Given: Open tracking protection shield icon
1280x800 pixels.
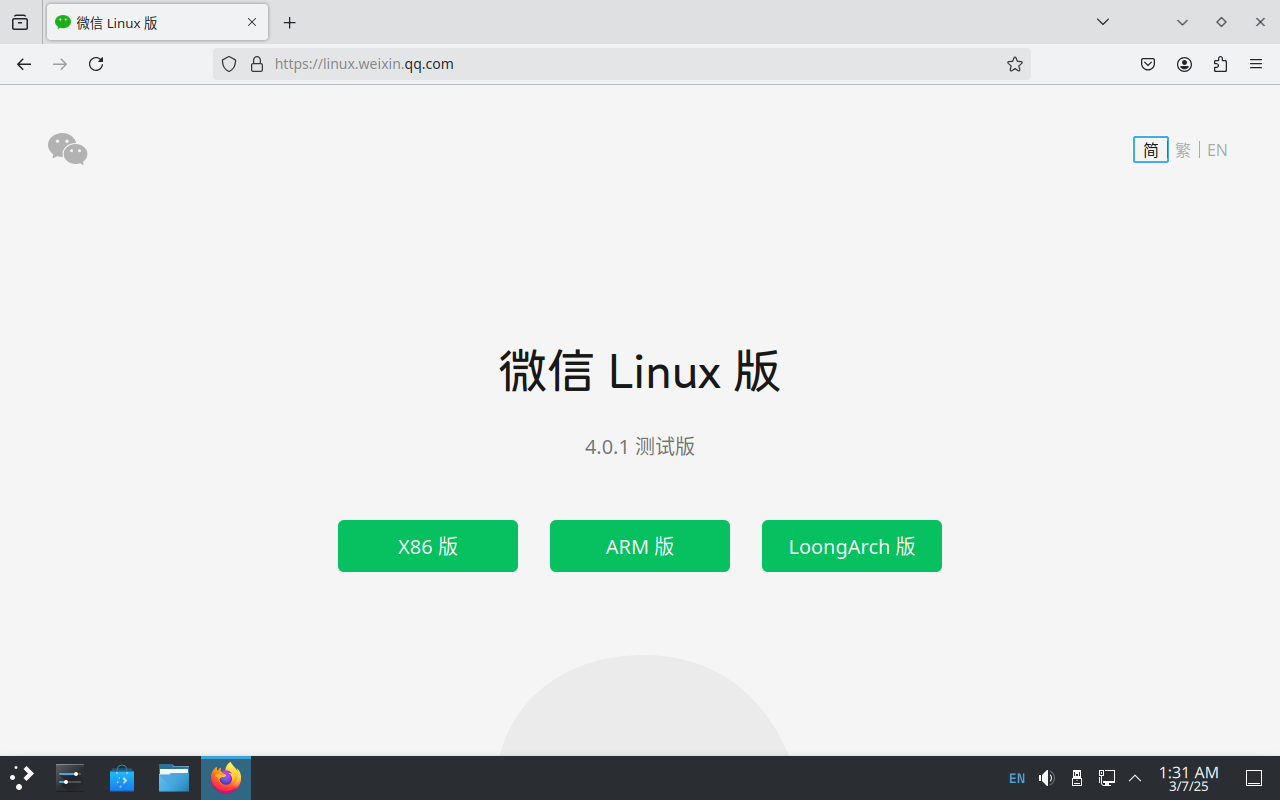Looking at the screenshot, I should click(x=229, y=64).
